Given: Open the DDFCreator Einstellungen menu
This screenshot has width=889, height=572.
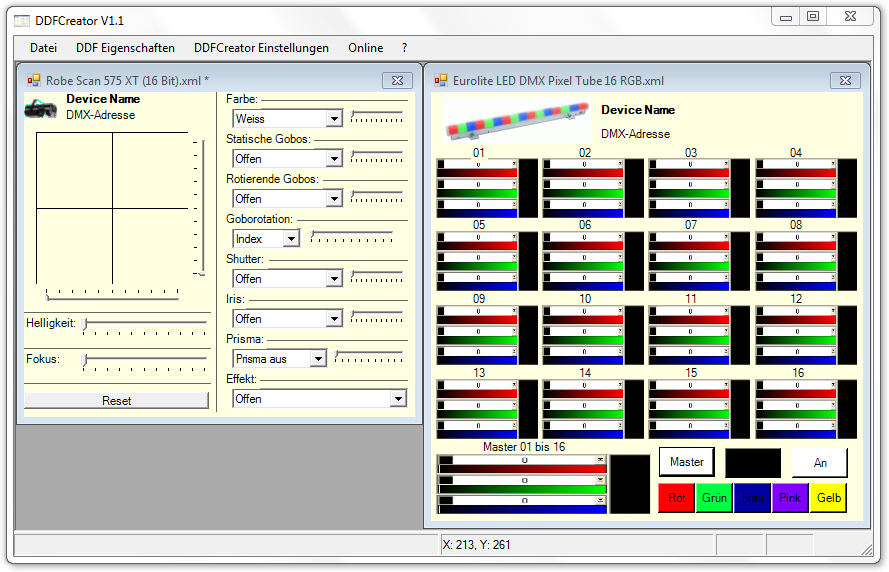Looking at the screenshot, I should point(261,48).
